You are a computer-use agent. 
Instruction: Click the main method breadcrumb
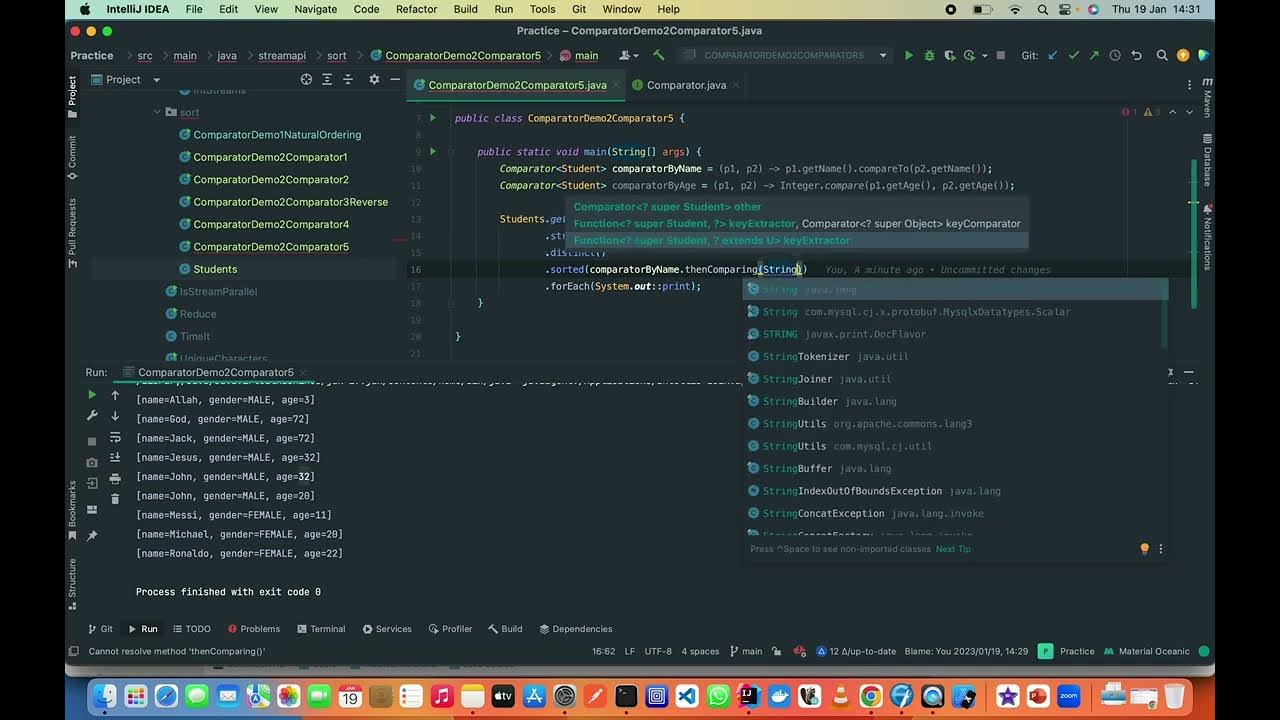(x=578, y=56)
